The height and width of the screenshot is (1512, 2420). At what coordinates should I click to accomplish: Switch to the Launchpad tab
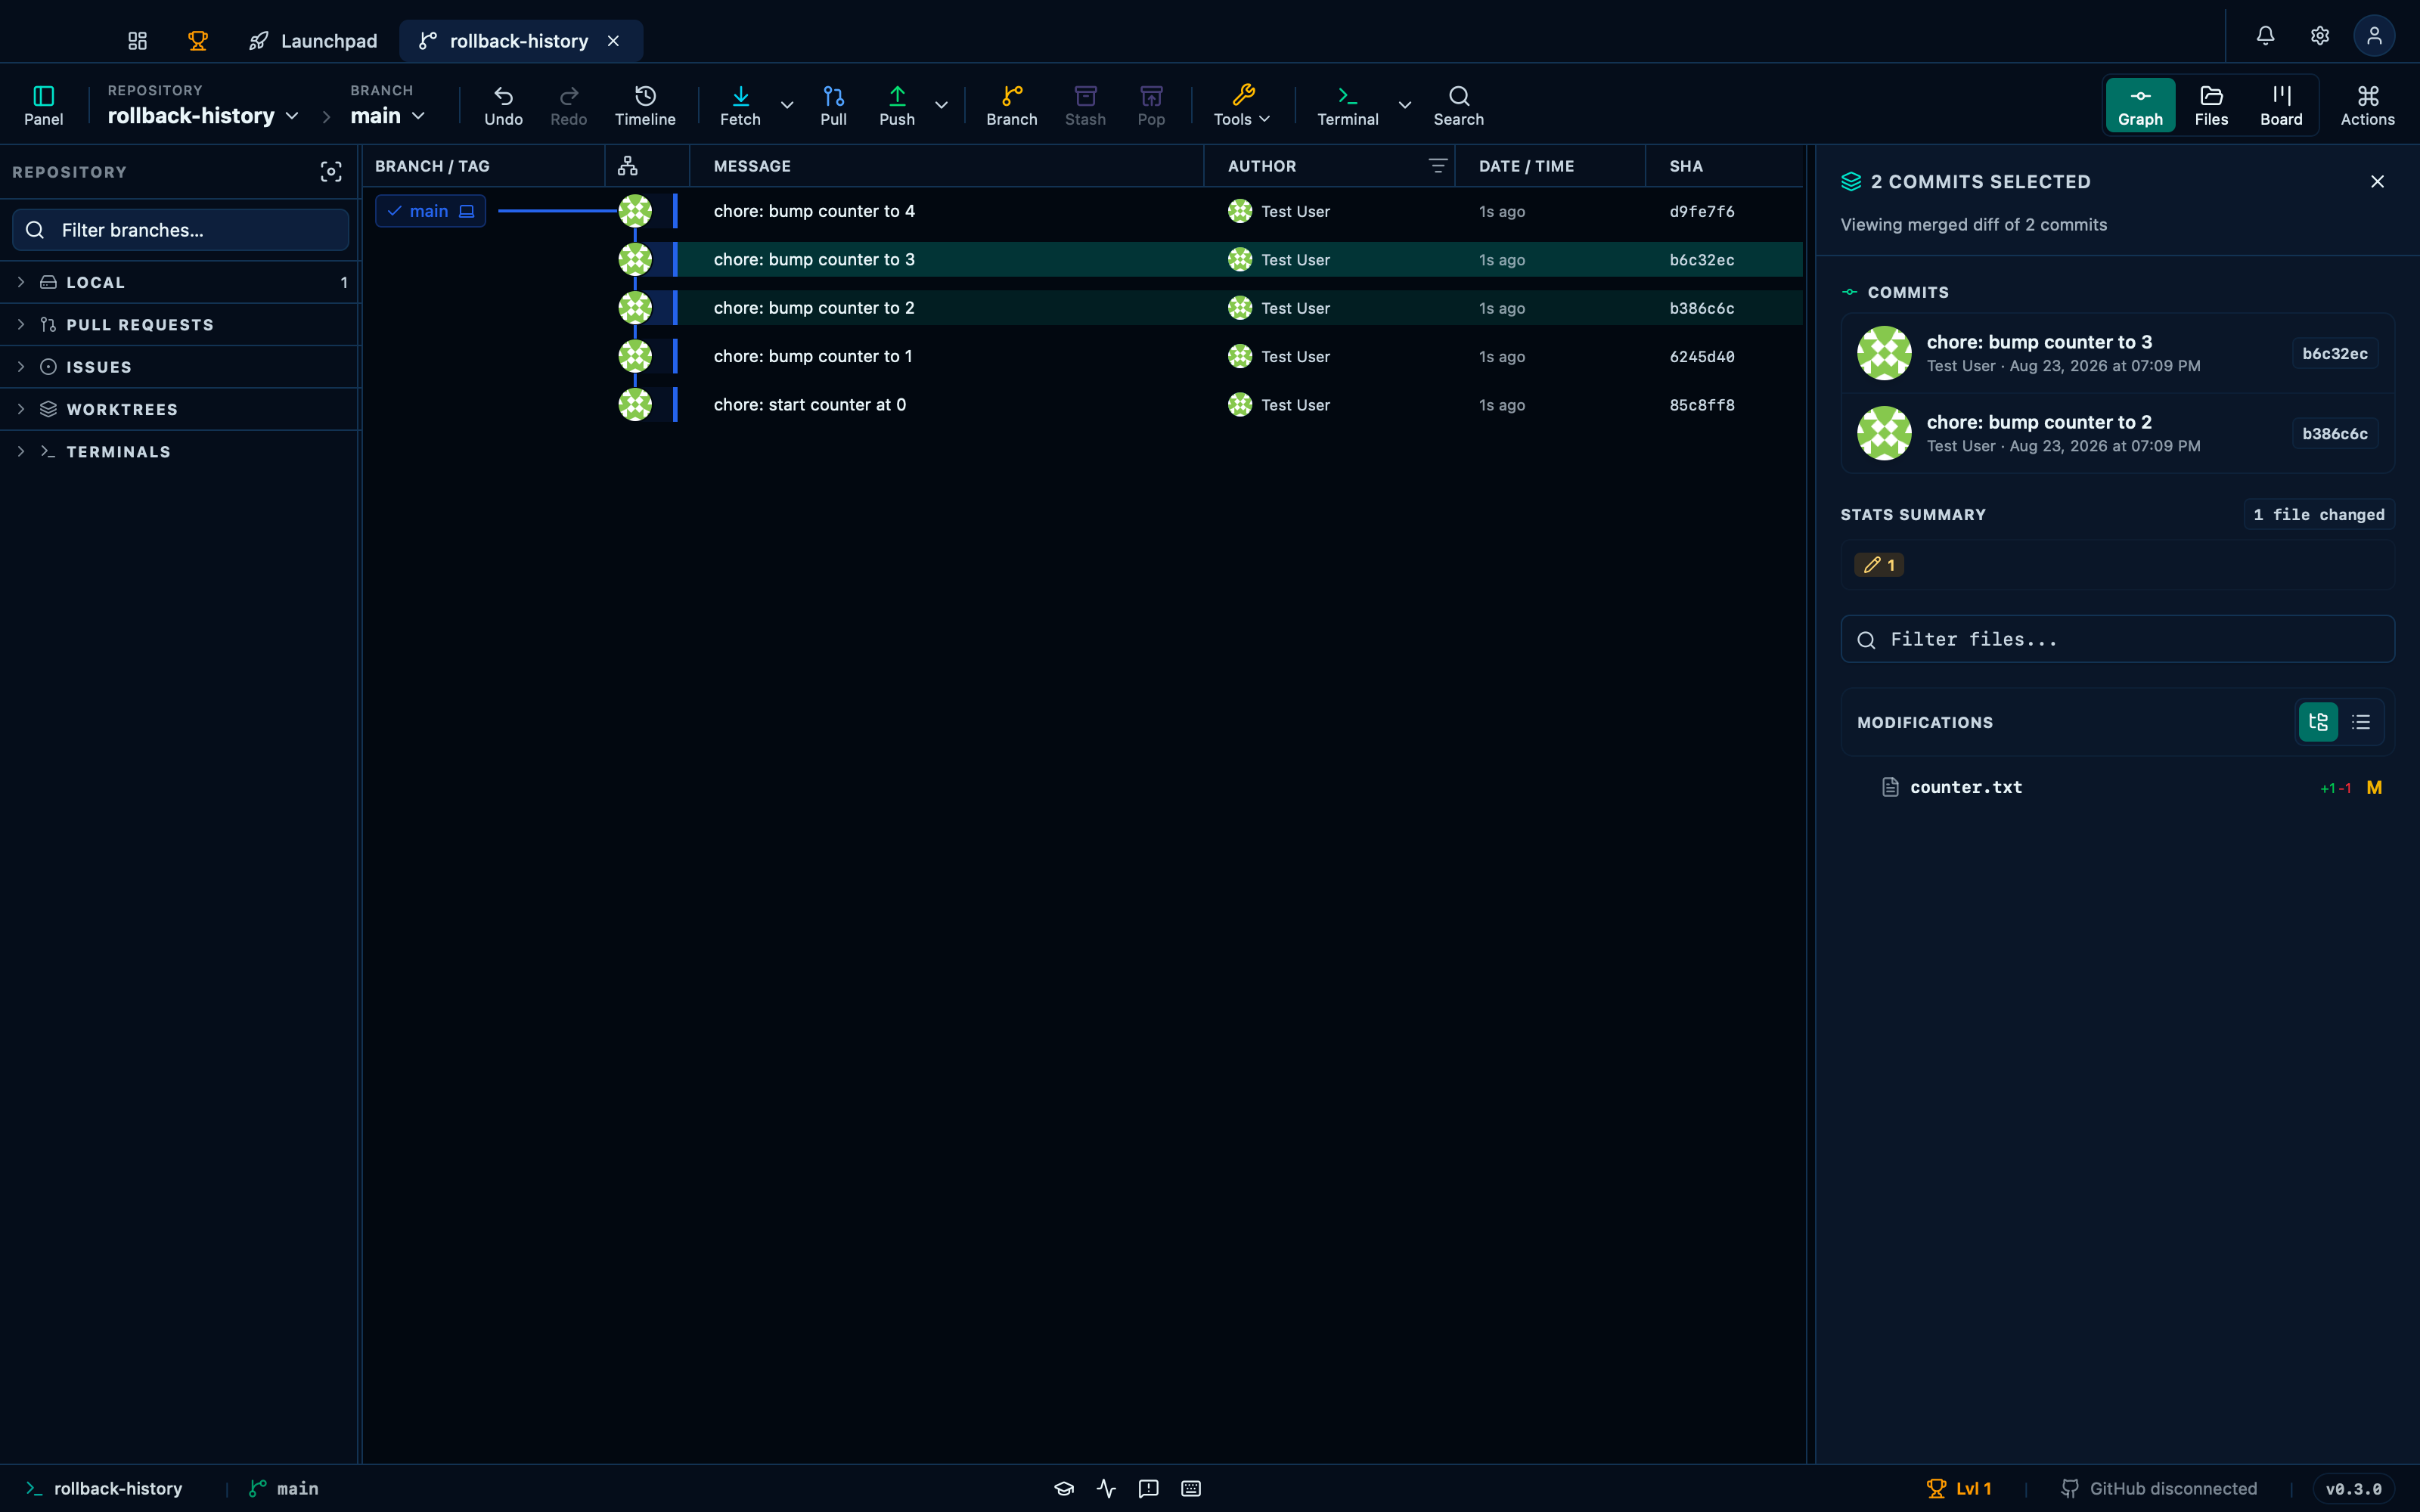click(313, 41)
